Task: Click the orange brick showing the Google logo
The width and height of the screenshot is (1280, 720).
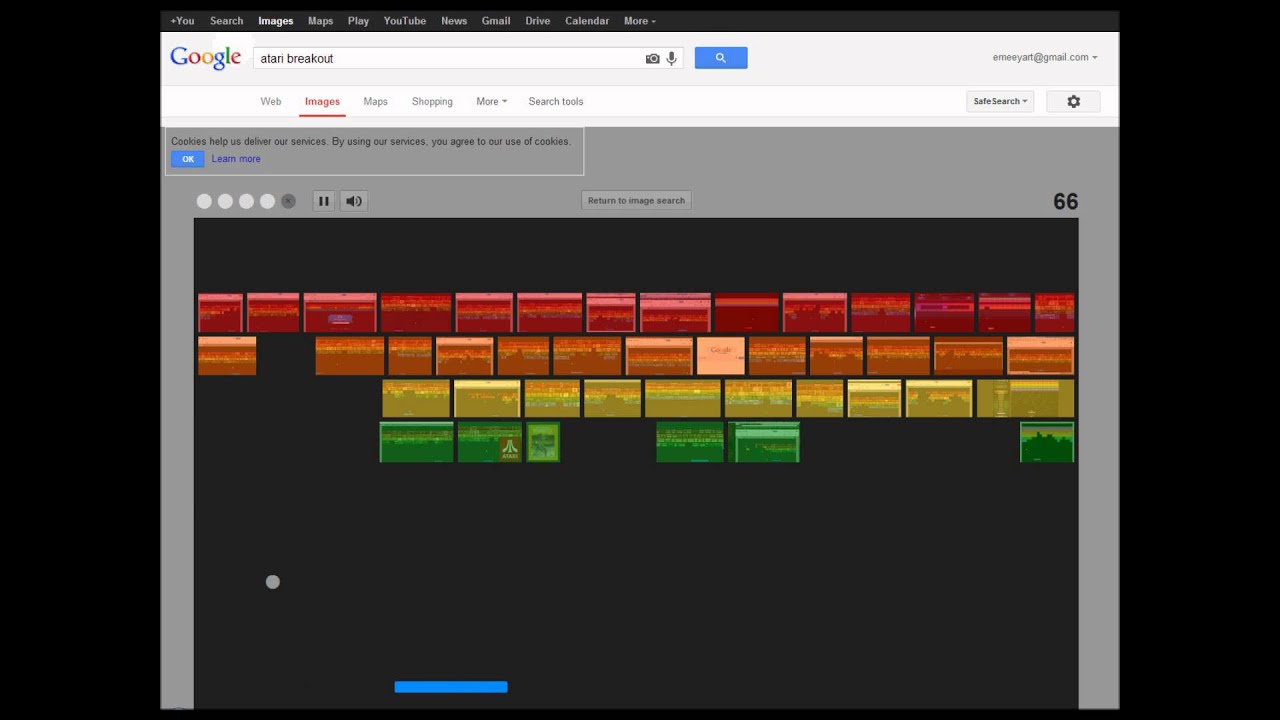Action: (721, 356)
